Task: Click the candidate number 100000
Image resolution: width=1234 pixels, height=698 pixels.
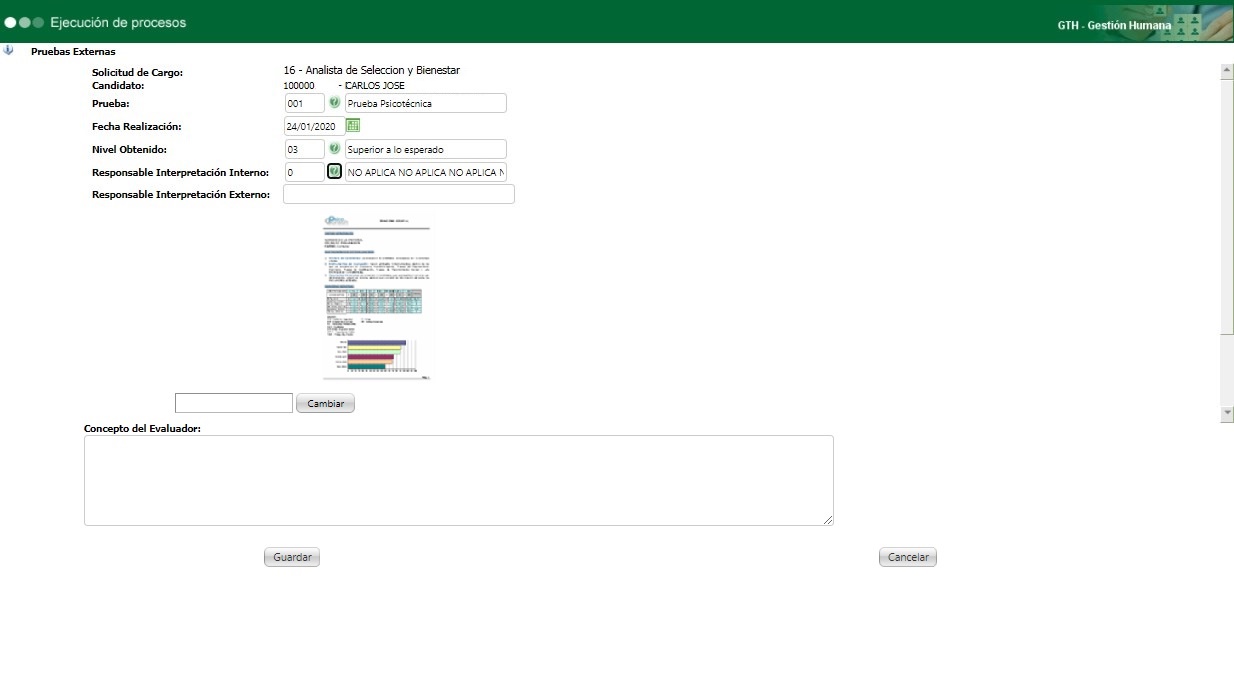Action: tap(299, 86)
